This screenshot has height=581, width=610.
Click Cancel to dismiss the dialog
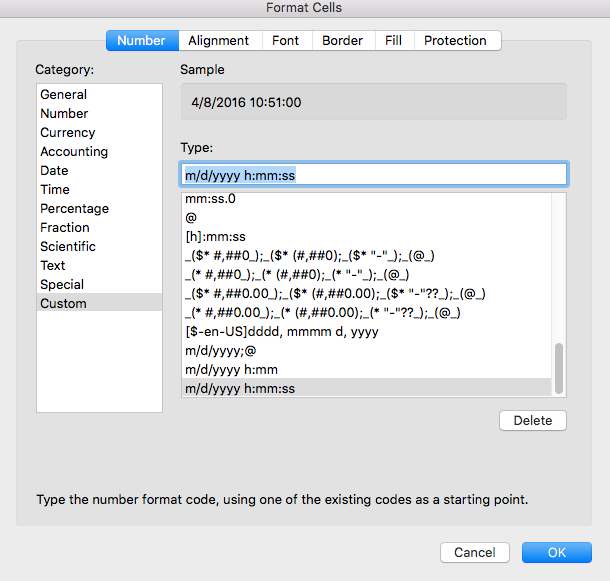point(474,553)
